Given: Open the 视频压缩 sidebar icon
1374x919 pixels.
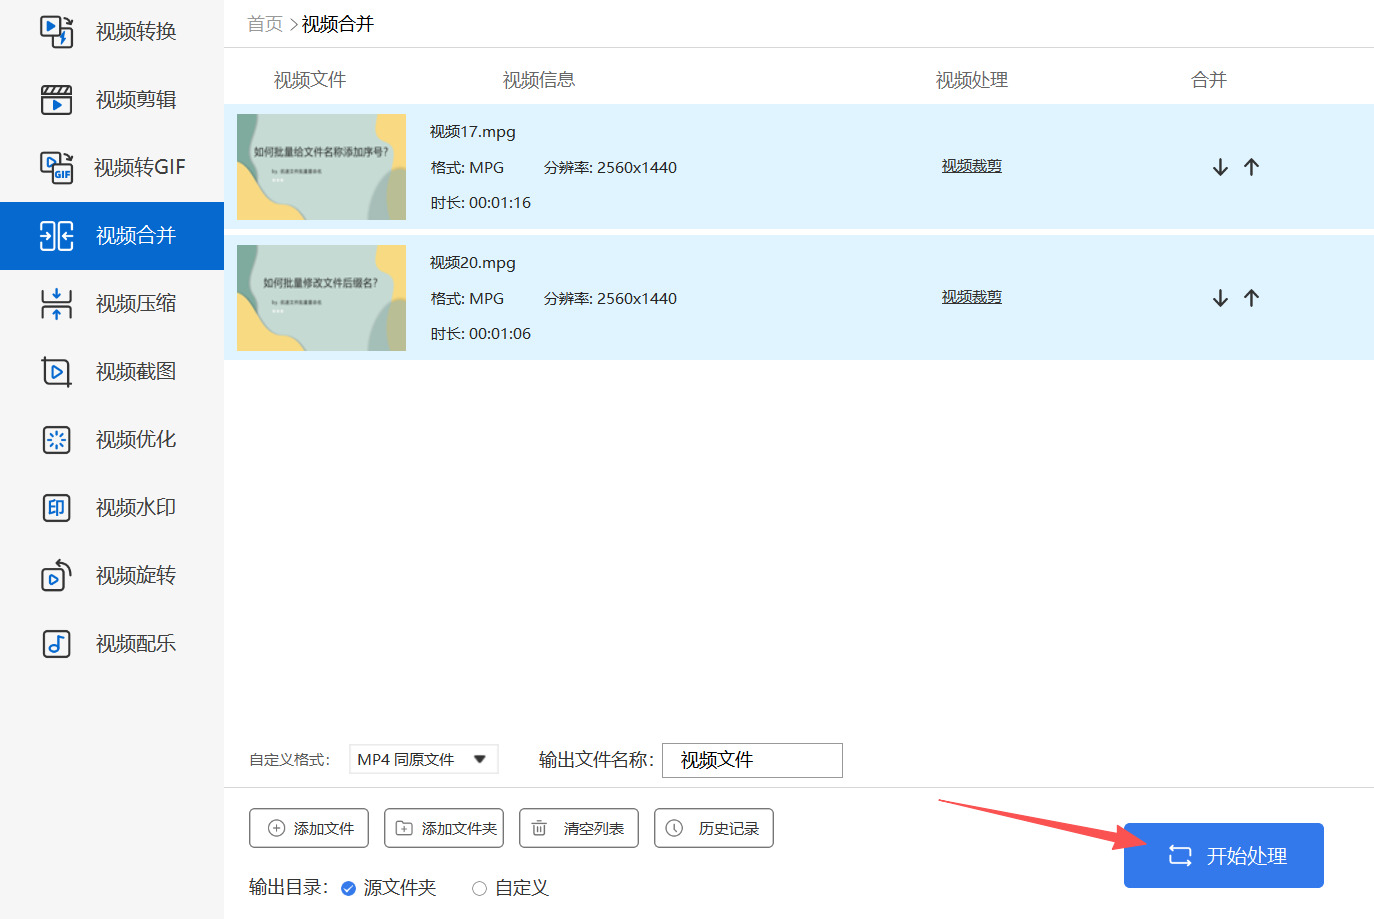Looking at the screenshot, I should tap(56, 303).
